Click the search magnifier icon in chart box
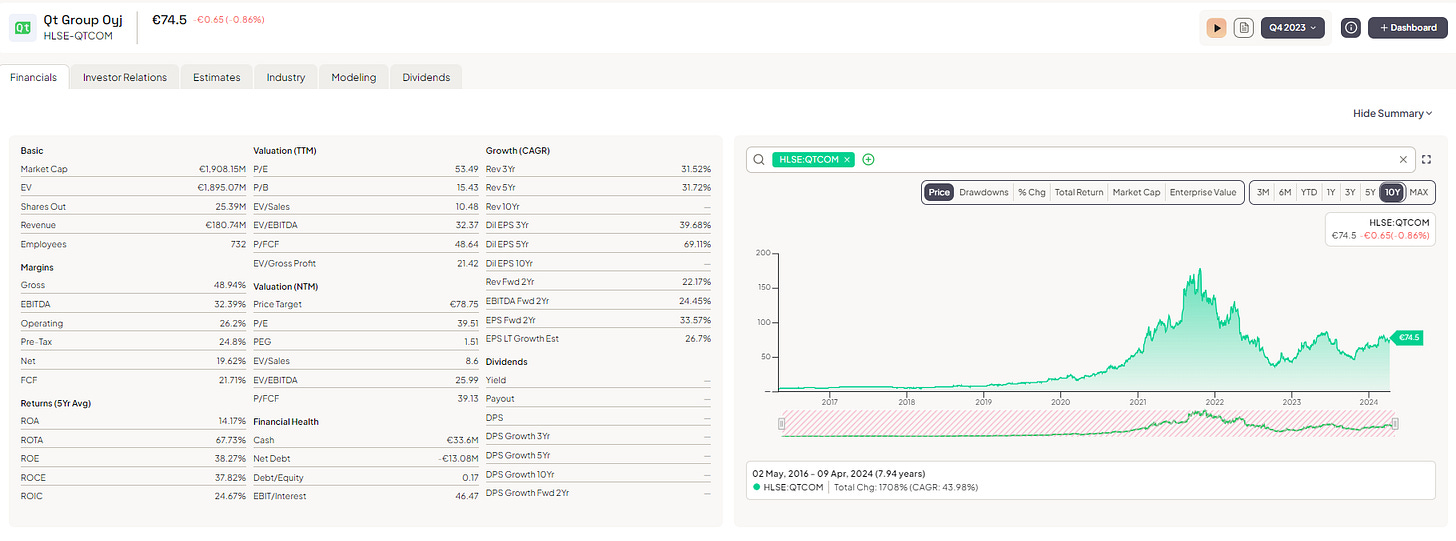Viewport: 1456px width, 541px height. tap(760, 159)
